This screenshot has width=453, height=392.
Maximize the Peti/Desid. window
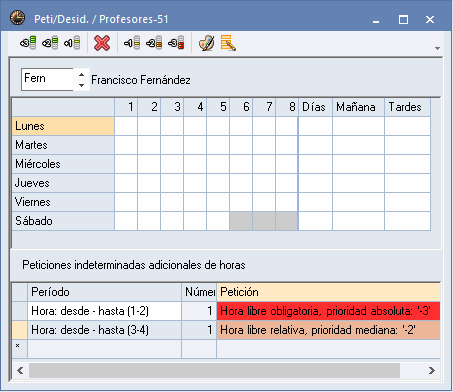pos(403,20)
